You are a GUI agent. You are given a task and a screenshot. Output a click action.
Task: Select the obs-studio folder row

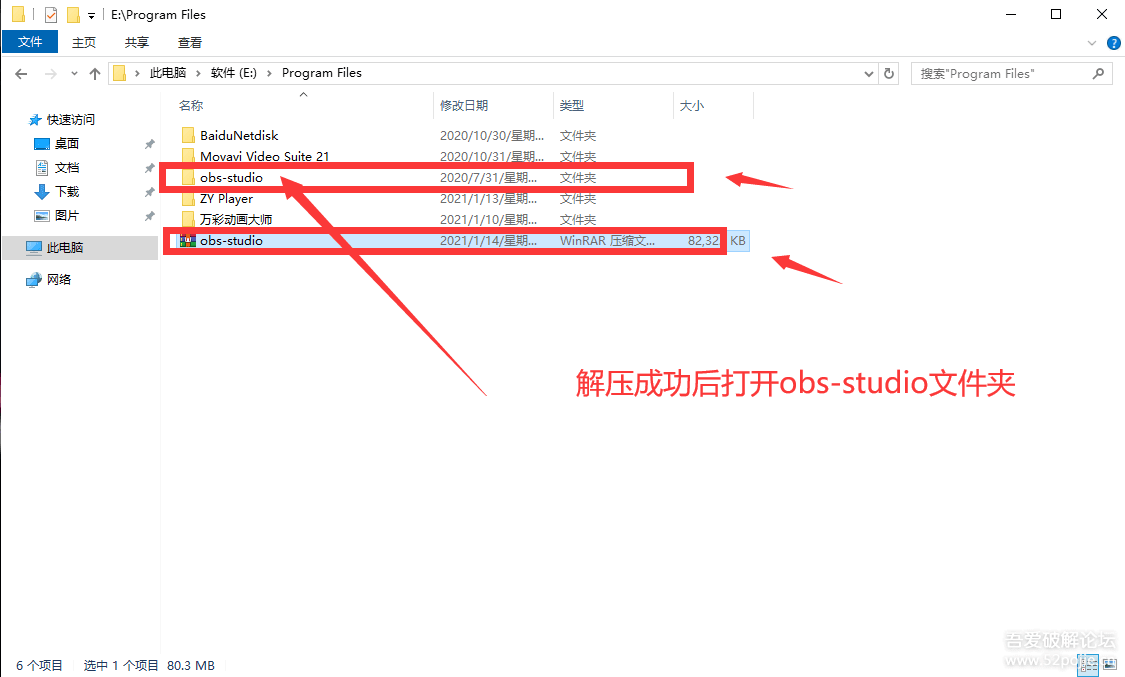pos(428,178)
